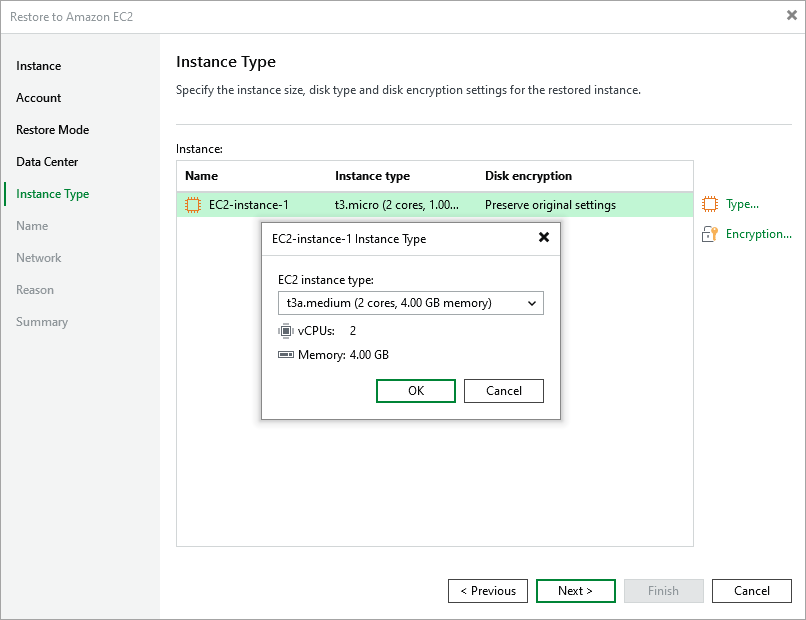The image size is (806, 620).
Task: Confirm the instance type with OK
Action: [x=415, y=390]
